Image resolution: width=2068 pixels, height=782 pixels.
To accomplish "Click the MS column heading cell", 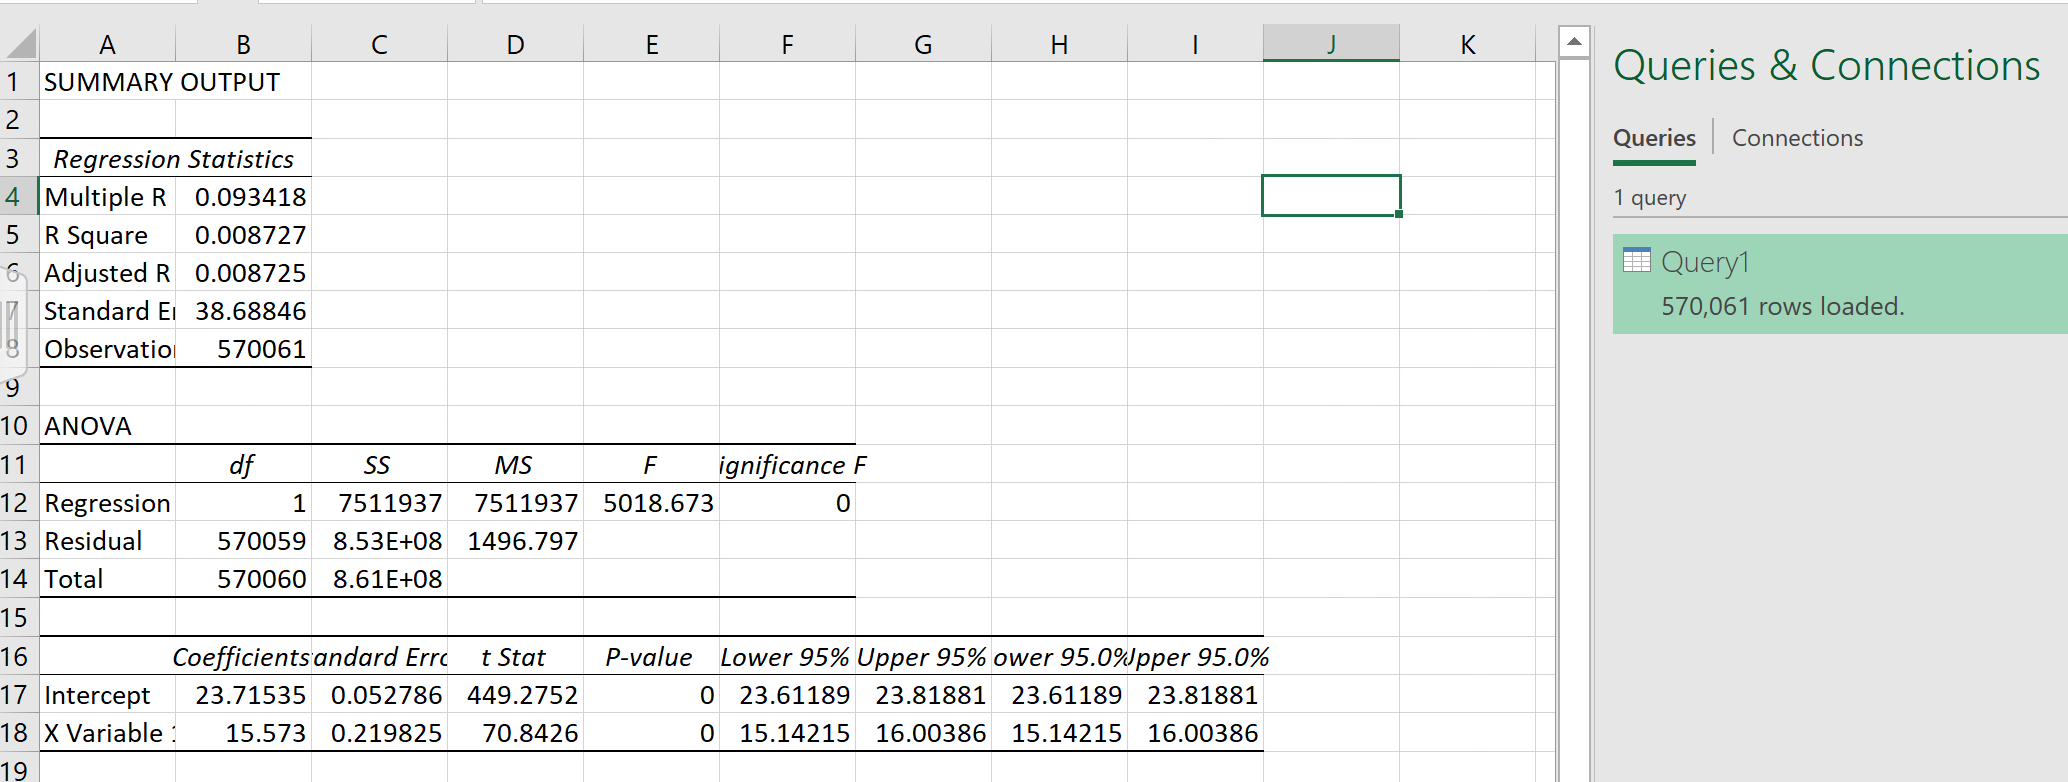I will [x=516, y=464].
